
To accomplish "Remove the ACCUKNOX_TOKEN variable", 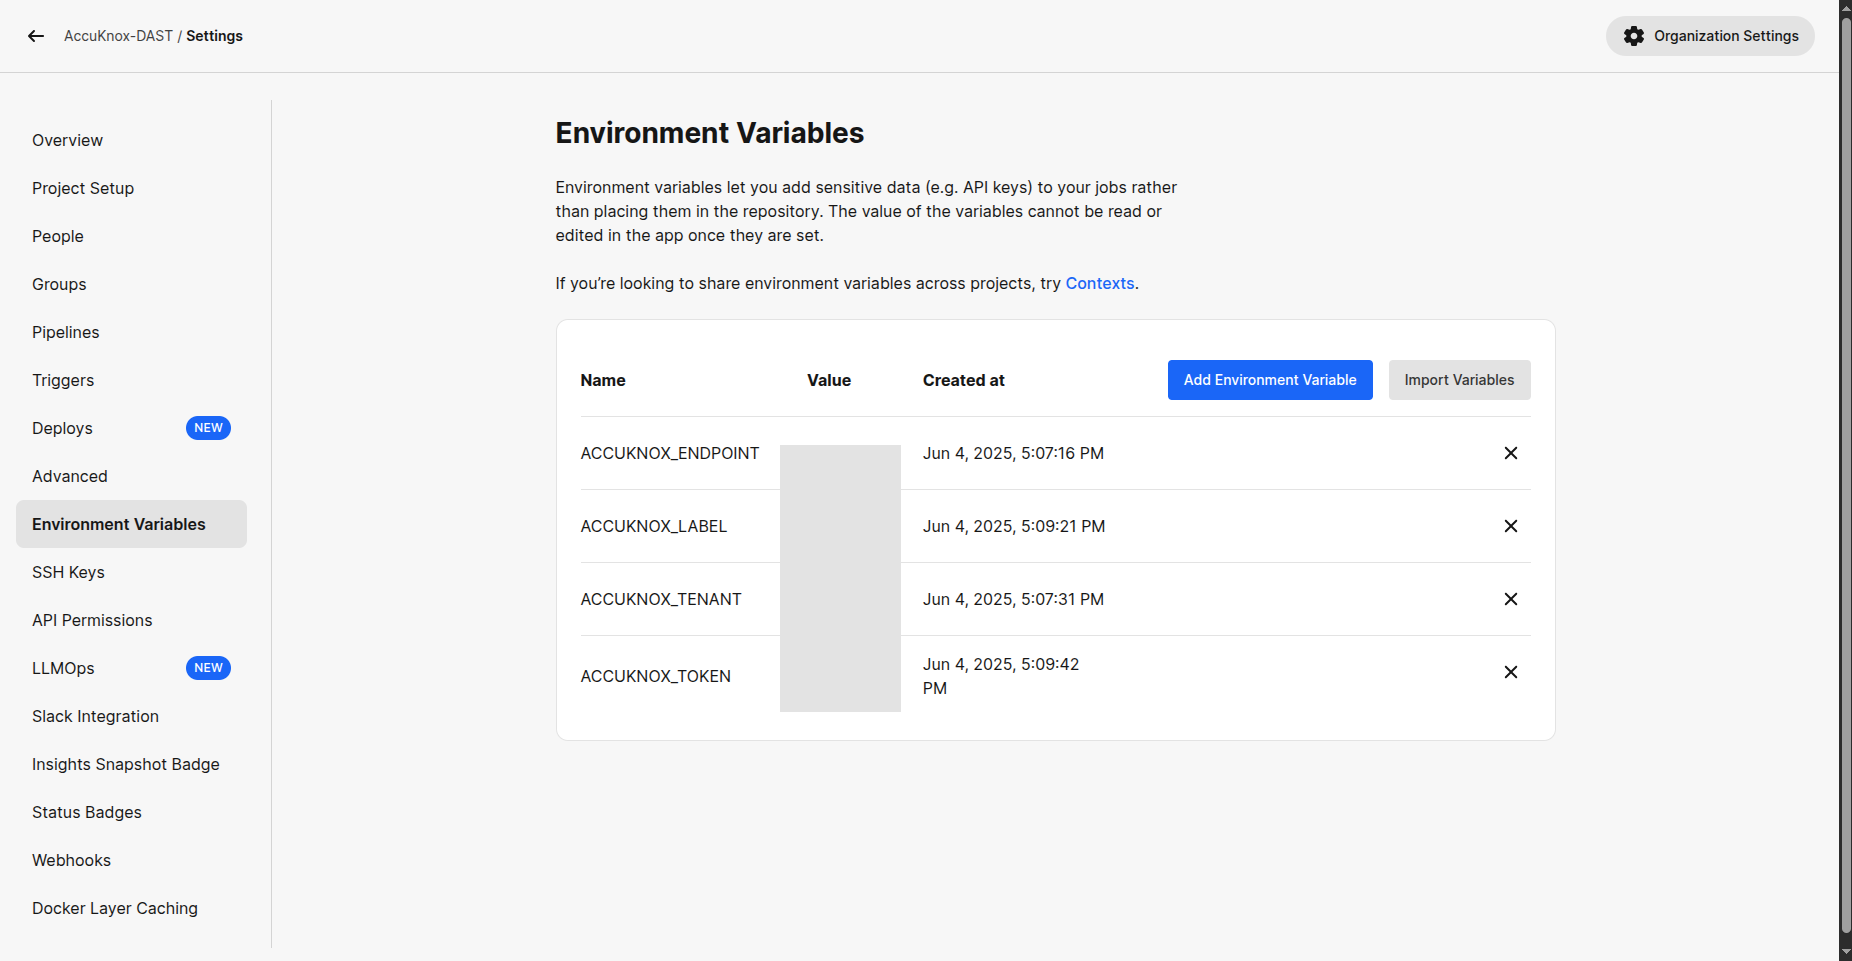I will click(1511, 672).
